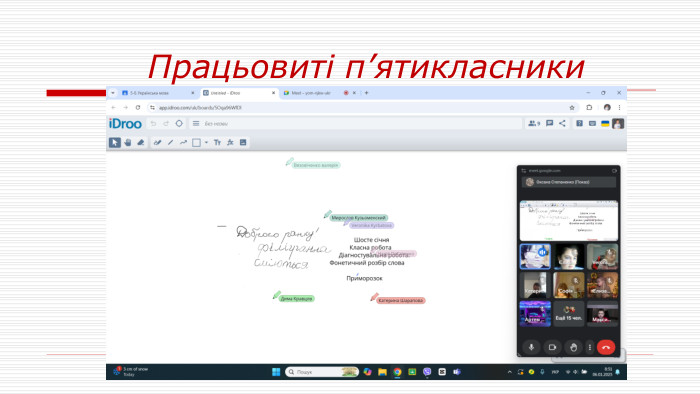Open the shape tool dropdown arrow
The height and width of the screenshot is (394, 700).
(206, 142)
